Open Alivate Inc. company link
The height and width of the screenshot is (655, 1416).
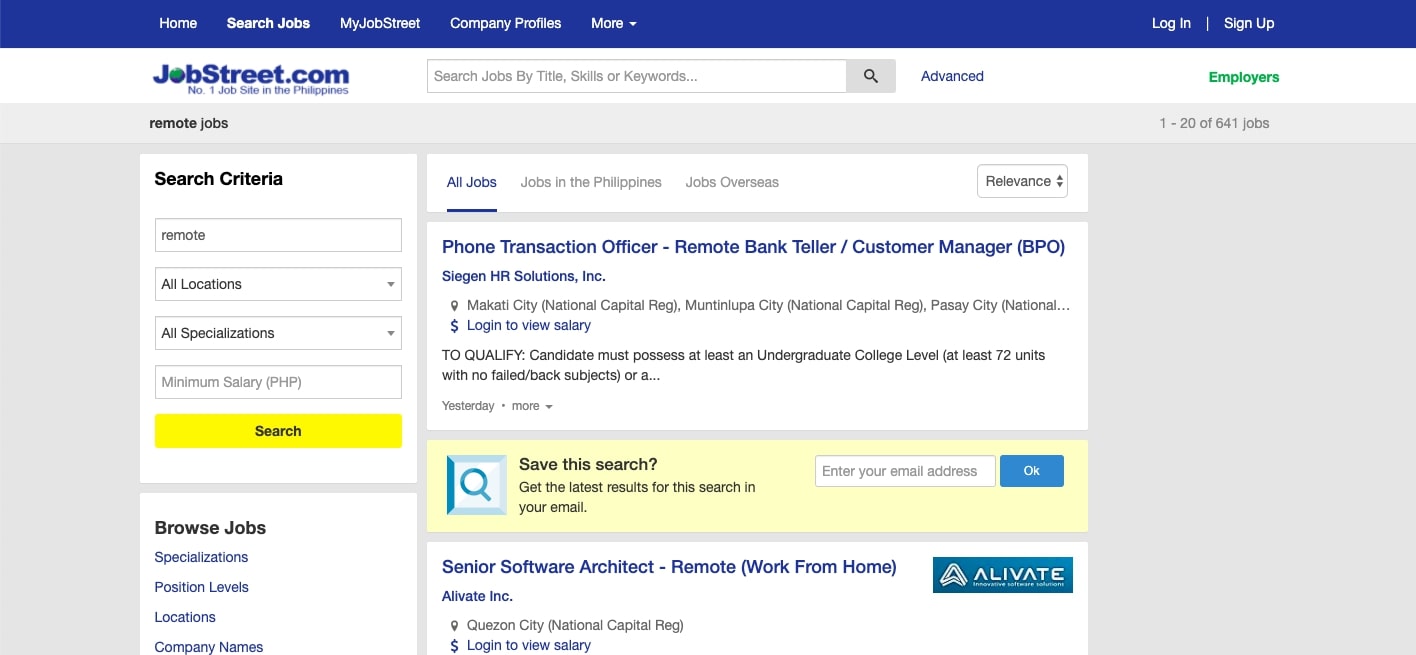(x=477, y=596)
